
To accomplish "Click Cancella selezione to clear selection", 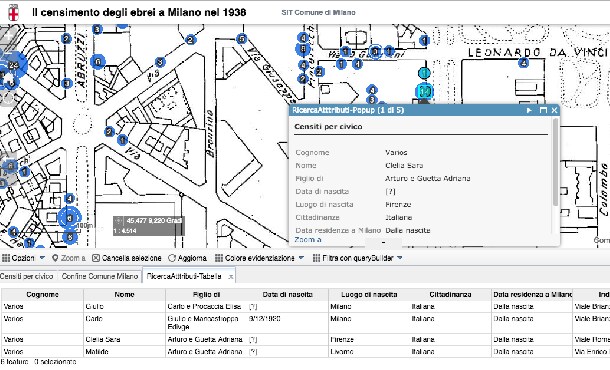I will [x=127, y=258].
